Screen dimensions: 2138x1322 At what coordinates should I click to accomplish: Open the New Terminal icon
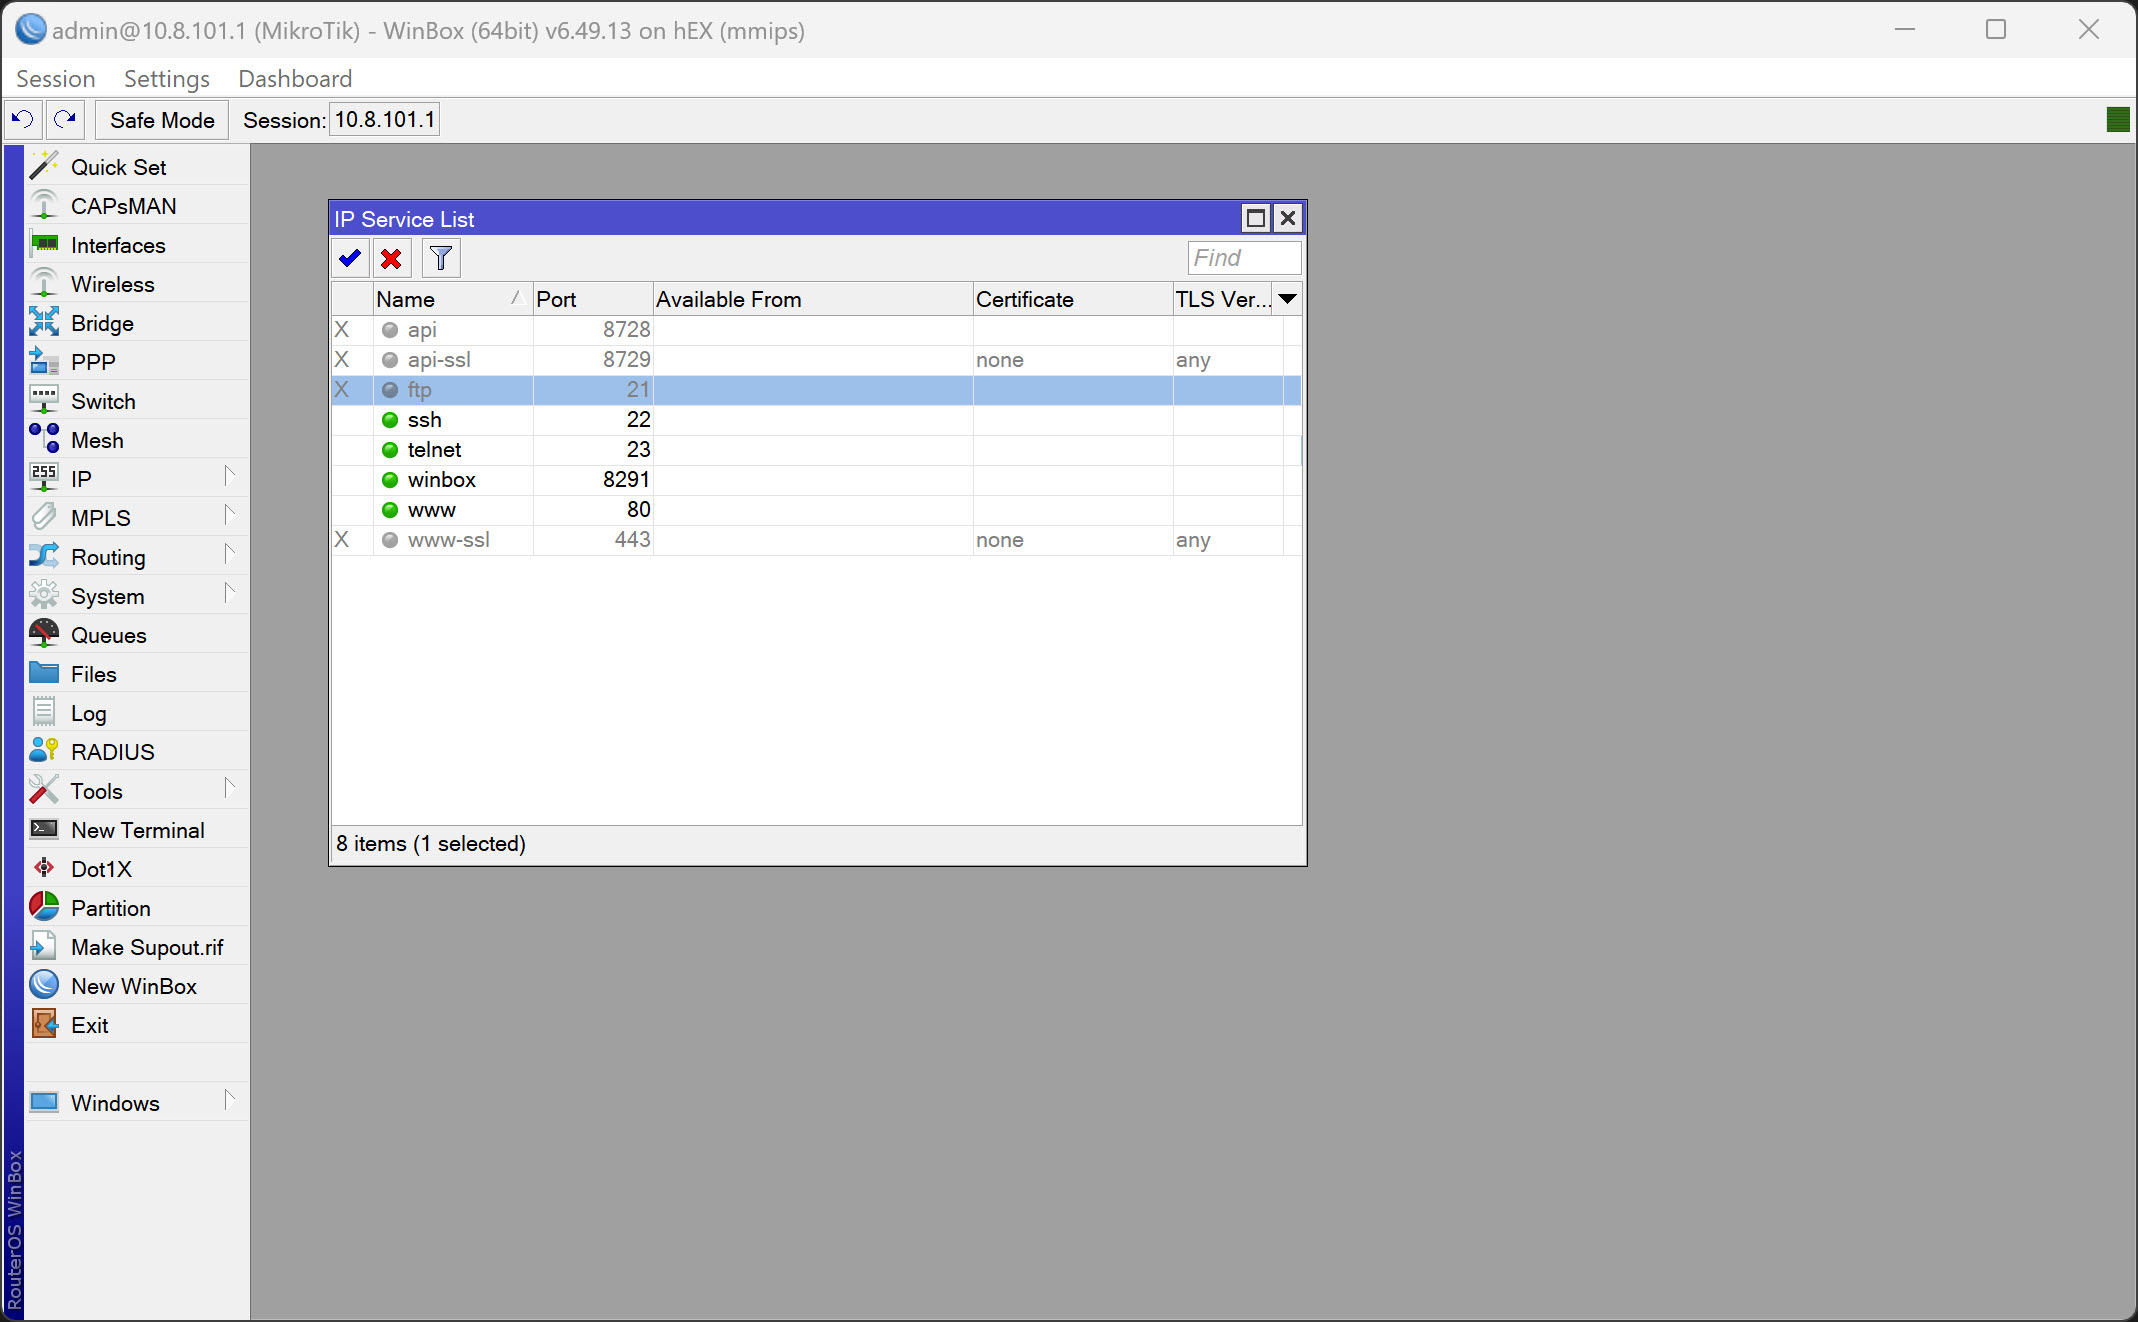pos(44,829)
